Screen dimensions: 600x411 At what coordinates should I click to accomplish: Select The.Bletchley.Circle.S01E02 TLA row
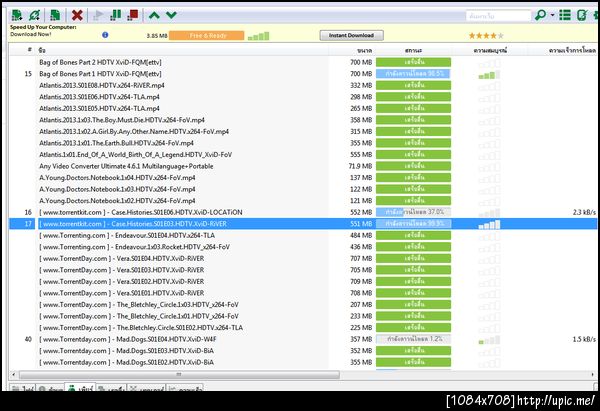[303, 328]
